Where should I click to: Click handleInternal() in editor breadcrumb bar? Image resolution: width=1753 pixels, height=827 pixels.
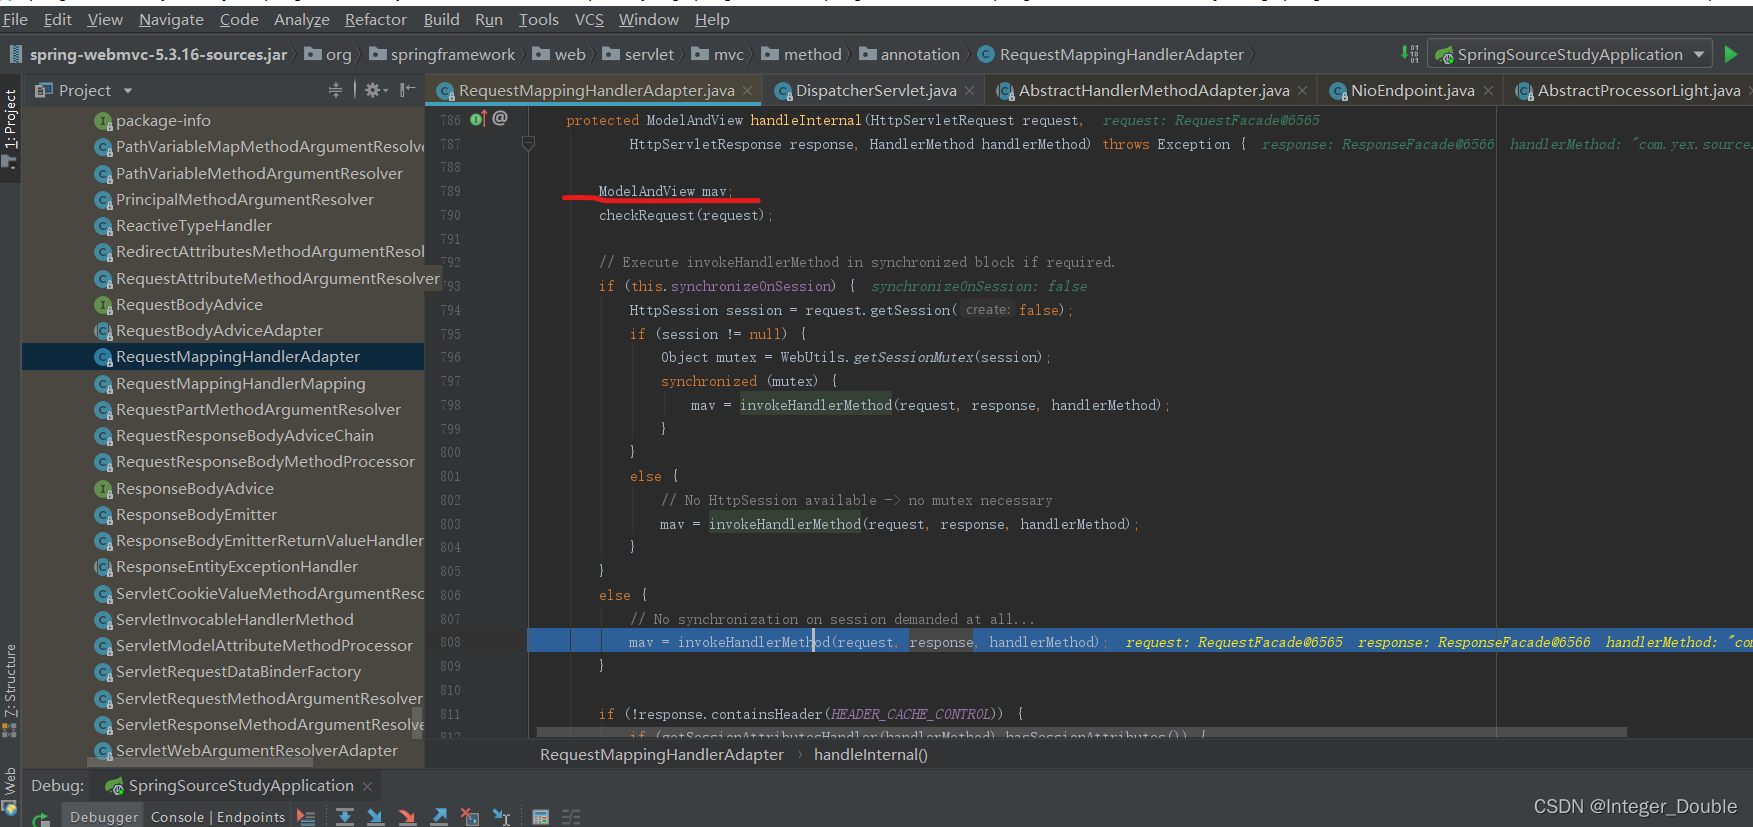pyautogui.click(x=870, y=755)
